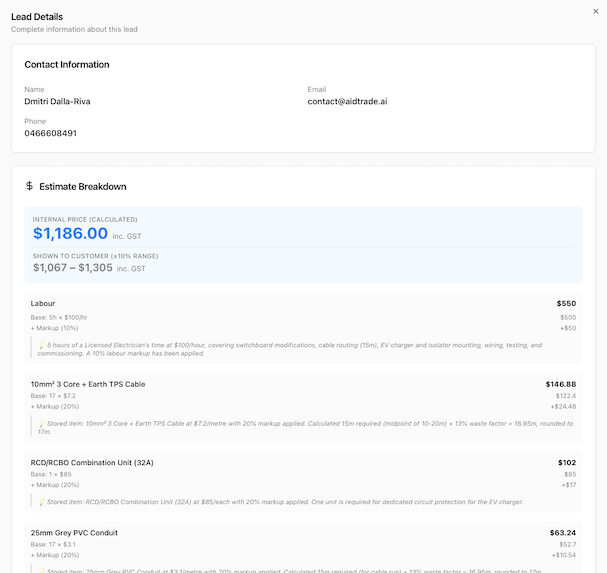Click the PVC Conduit total $63.24
The width and height of the screenshot is (607, 573).
[x=563, y=532]
